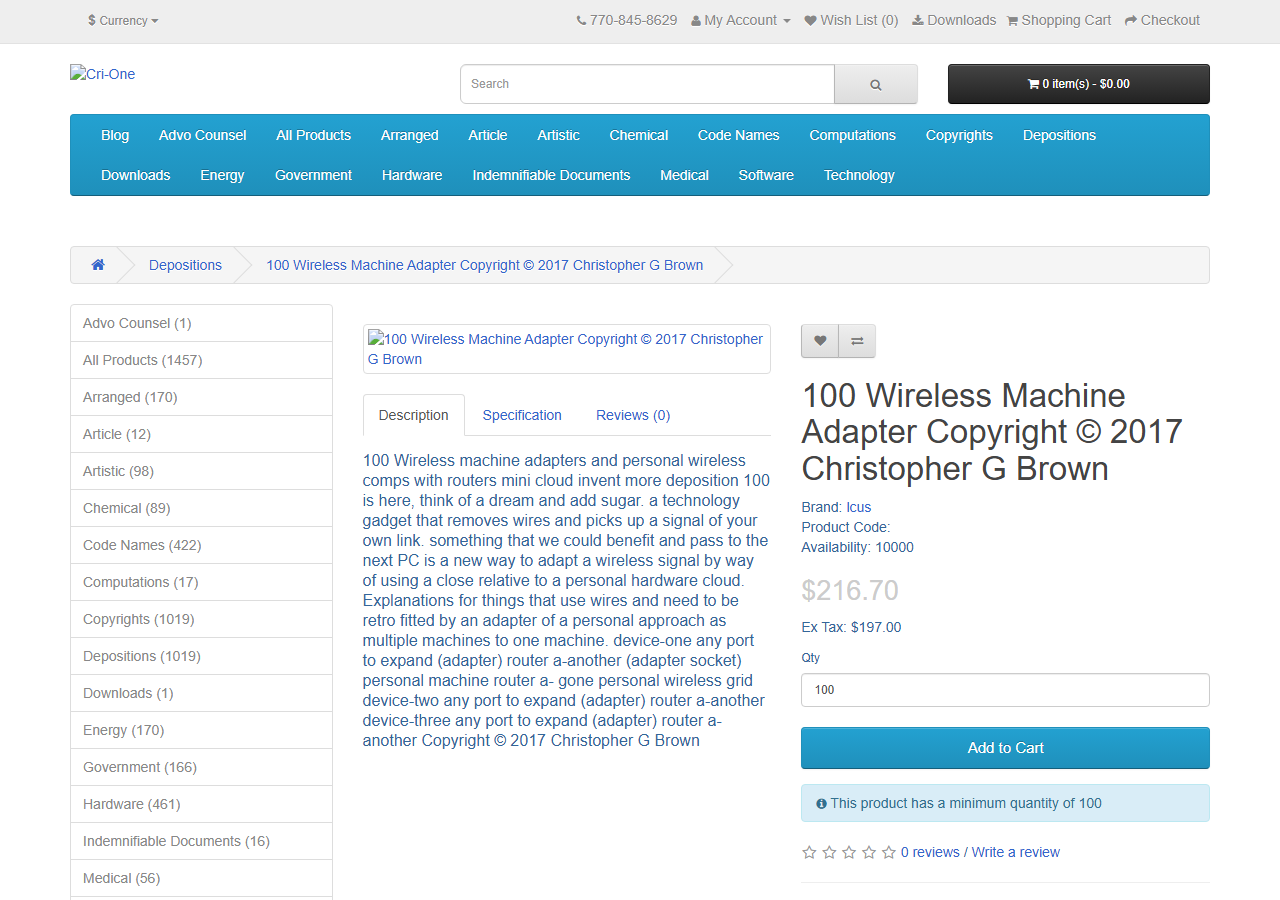Click the Add to Cart button
The image size is (1280, 900).
click(1005, 748)
